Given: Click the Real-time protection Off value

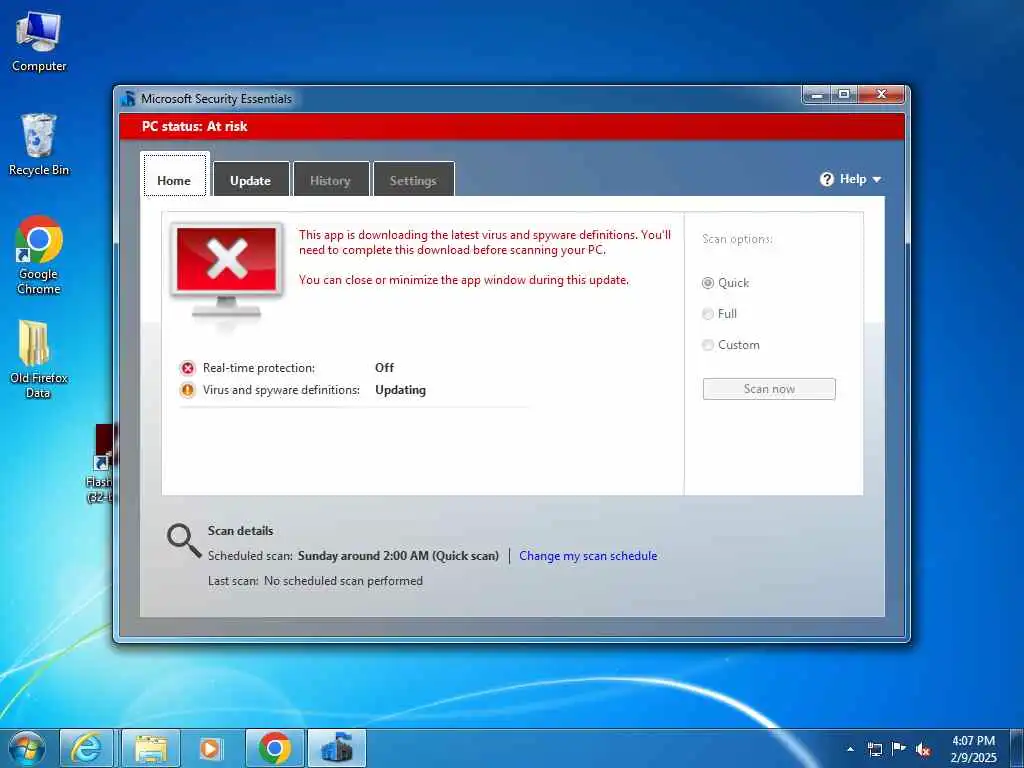Looking at the screenshot, I should click(385, 368).
